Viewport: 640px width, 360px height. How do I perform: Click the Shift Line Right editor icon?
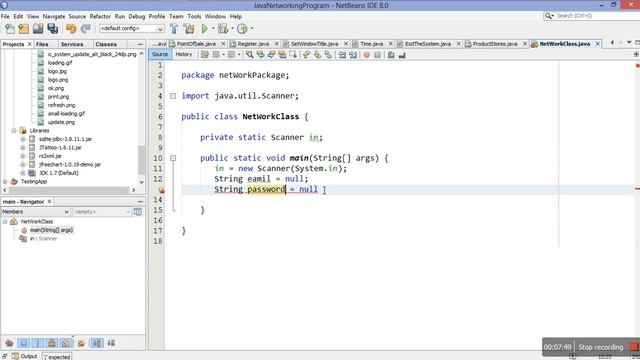[x=353, y=55]
